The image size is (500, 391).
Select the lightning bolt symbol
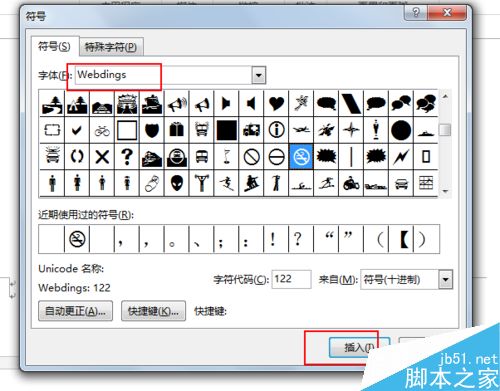(x=401, y=157)
